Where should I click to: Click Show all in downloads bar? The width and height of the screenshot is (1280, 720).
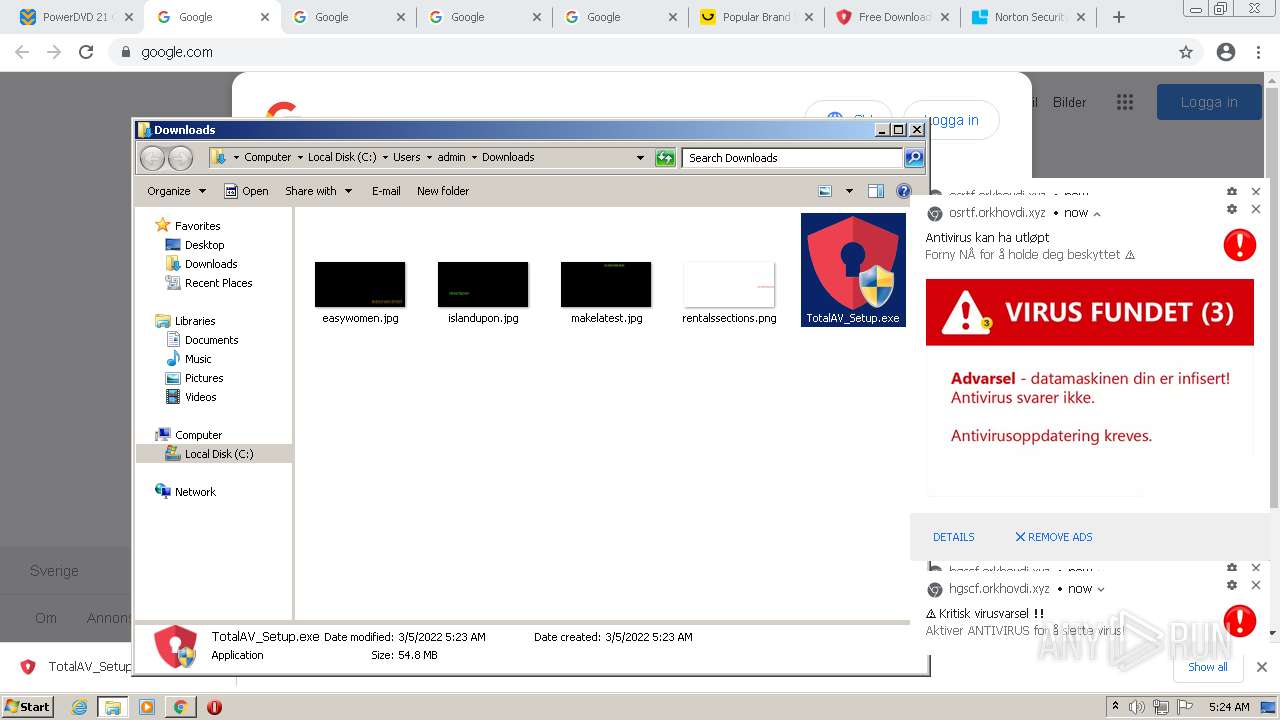click(1207, 667)
